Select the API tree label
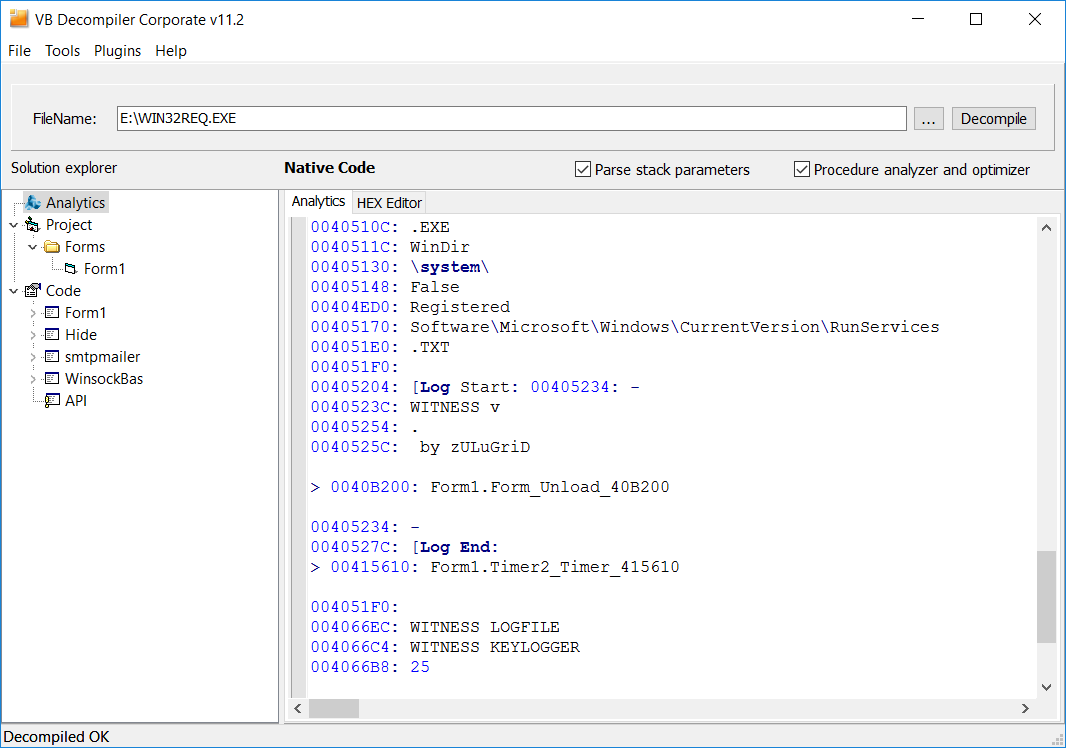The height and width of the screenshot is (748, 1066). 76,401
